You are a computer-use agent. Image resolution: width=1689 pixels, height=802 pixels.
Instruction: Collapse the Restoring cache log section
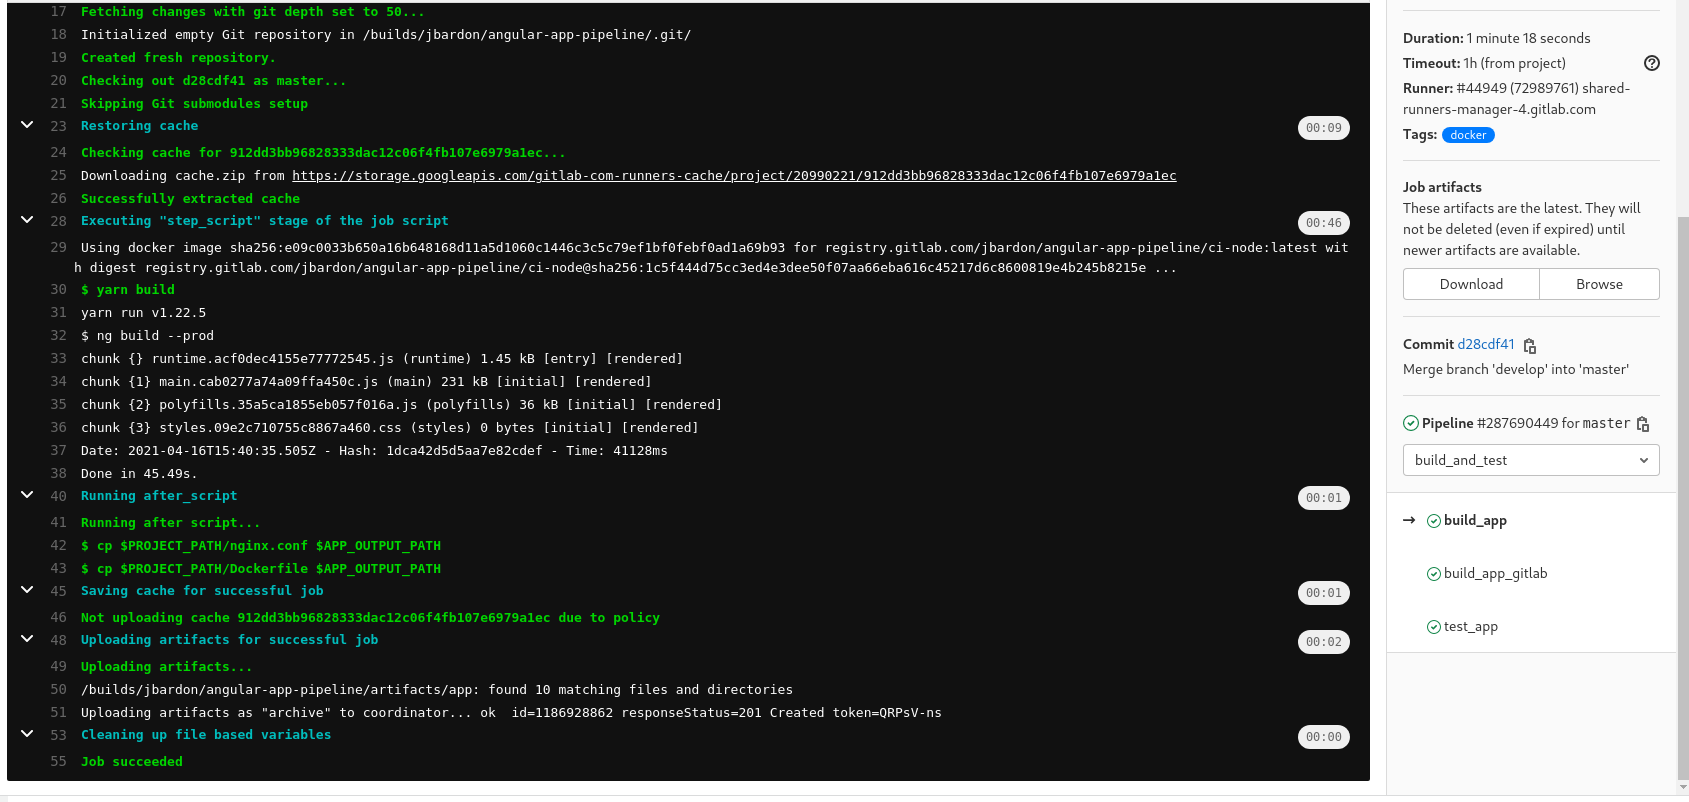[26, 124]
